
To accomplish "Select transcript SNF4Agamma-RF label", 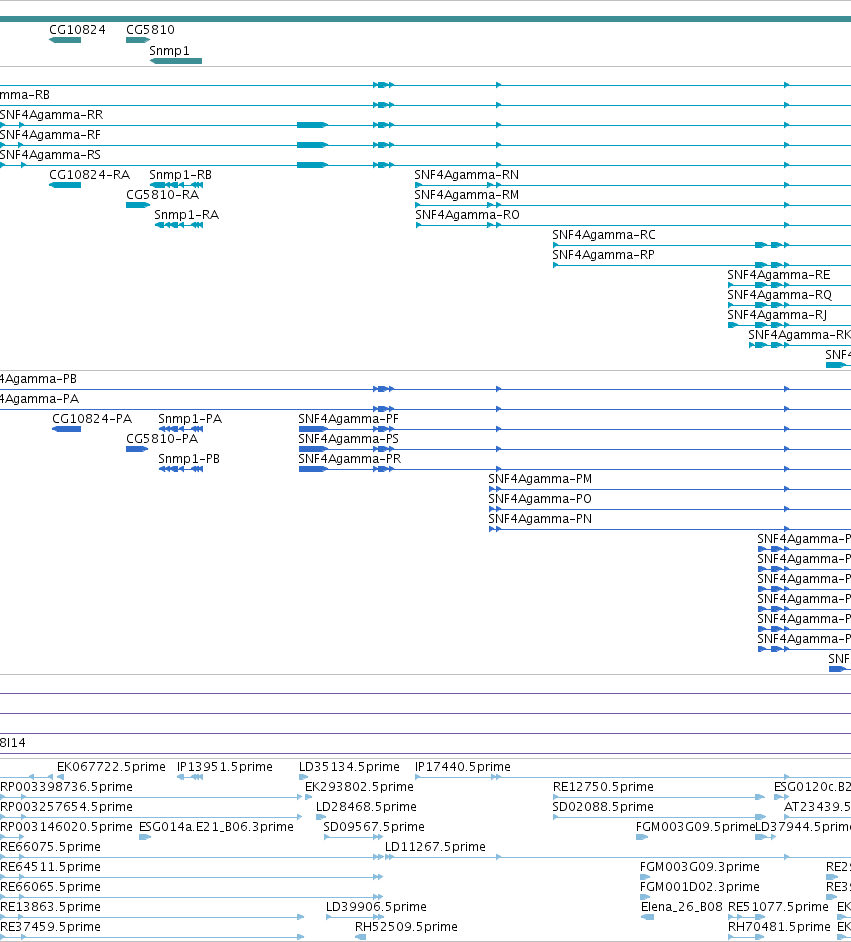I will tap(50, 135).
